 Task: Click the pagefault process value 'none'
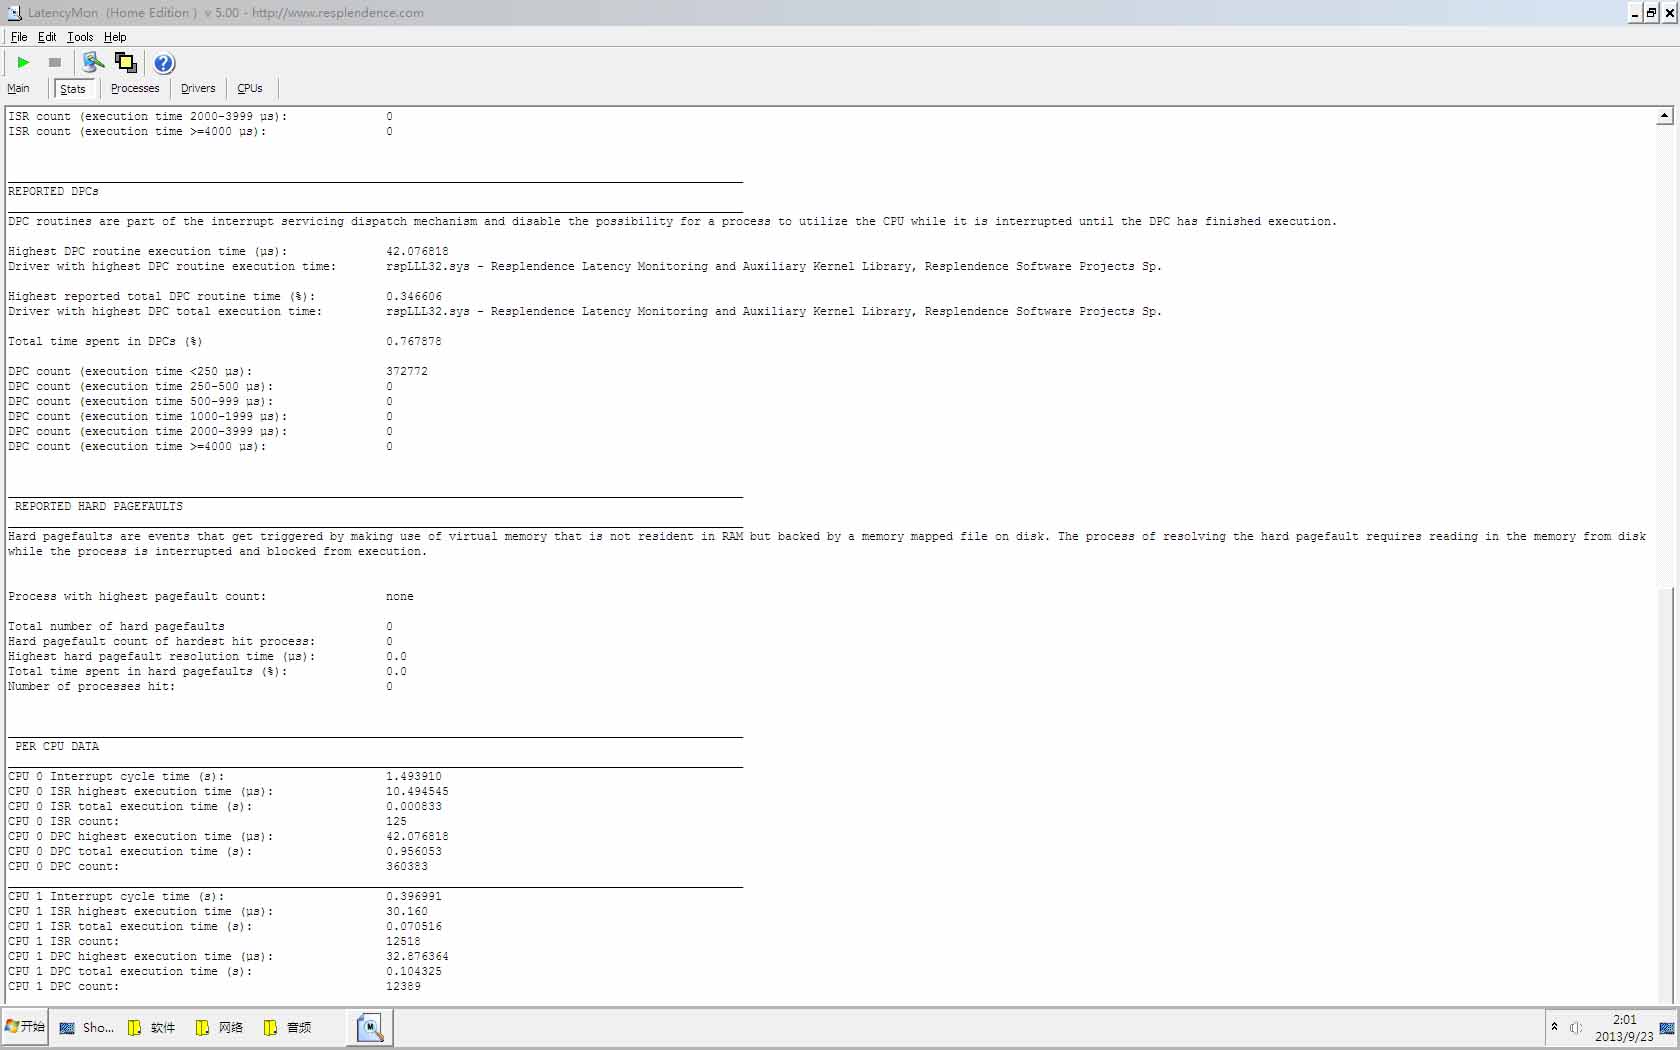pos(400,596)
